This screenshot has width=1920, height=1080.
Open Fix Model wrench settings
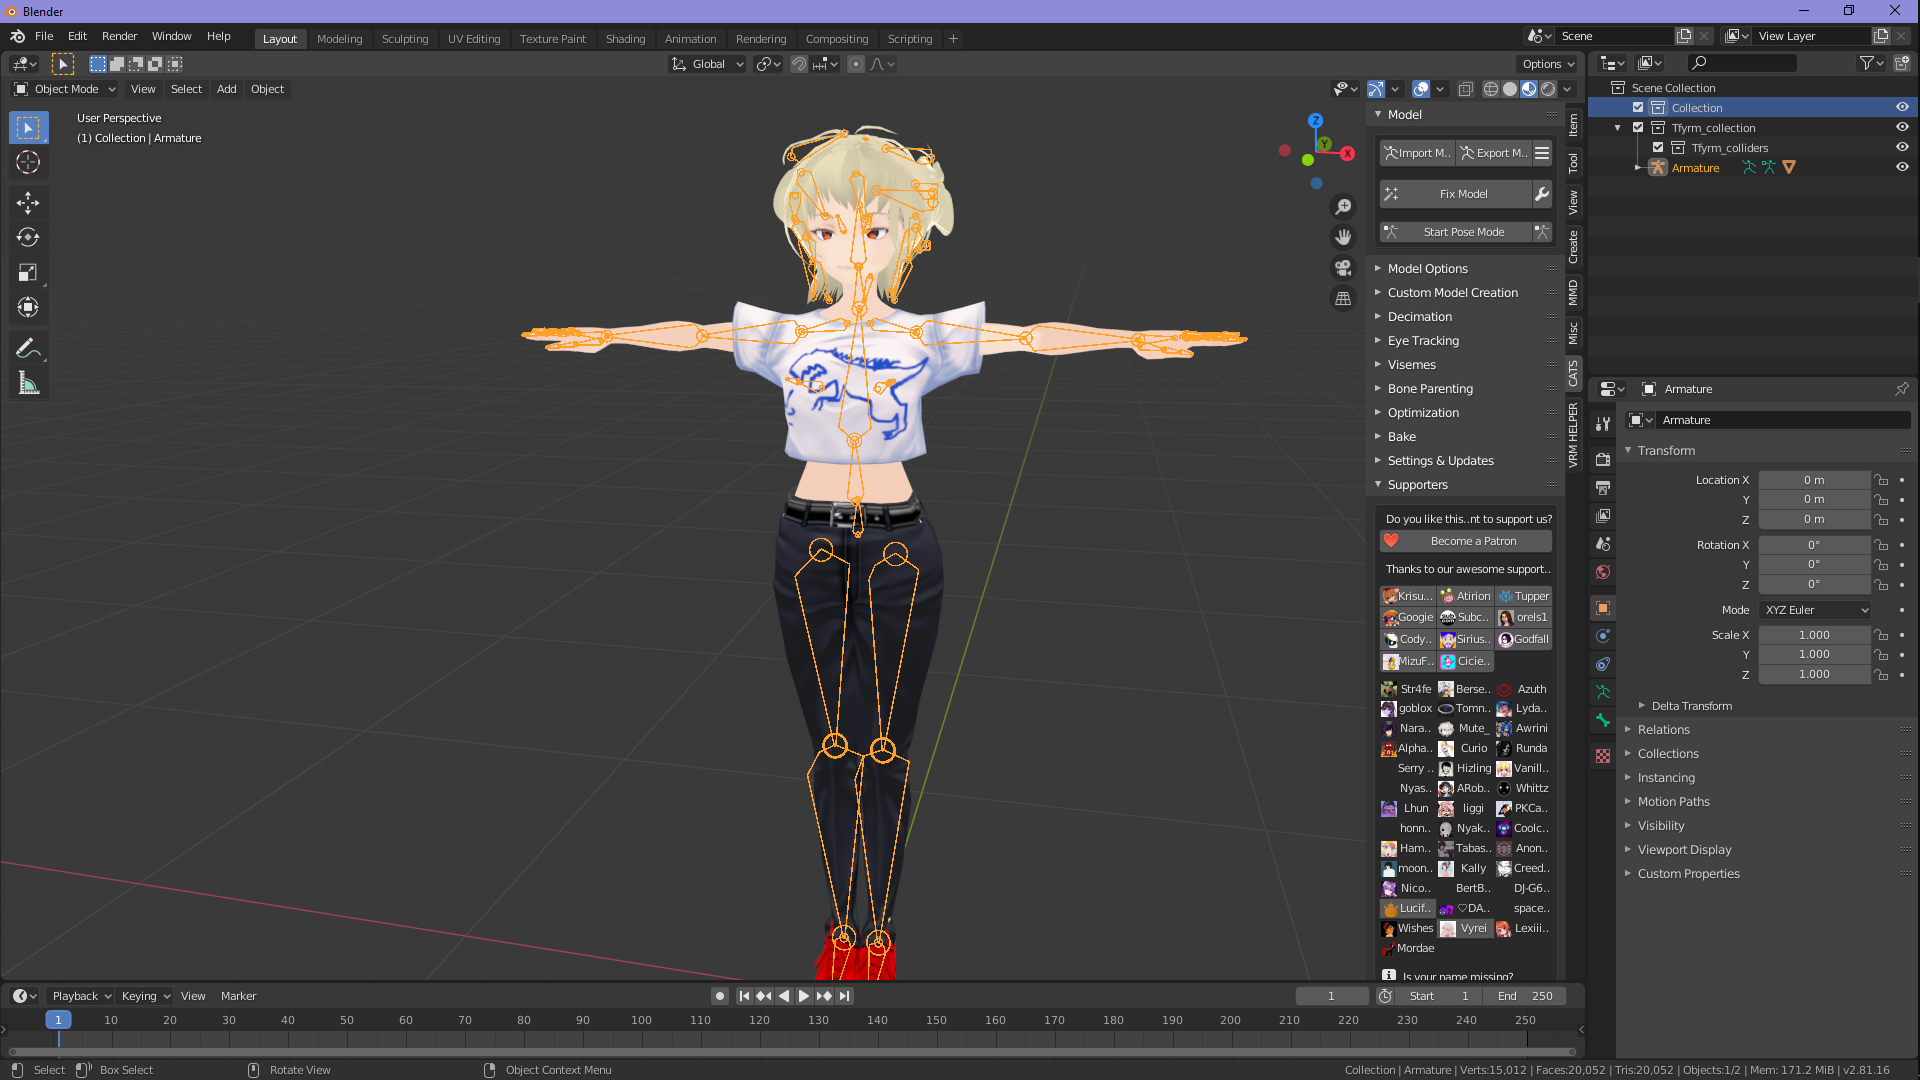pos(1542,194)
